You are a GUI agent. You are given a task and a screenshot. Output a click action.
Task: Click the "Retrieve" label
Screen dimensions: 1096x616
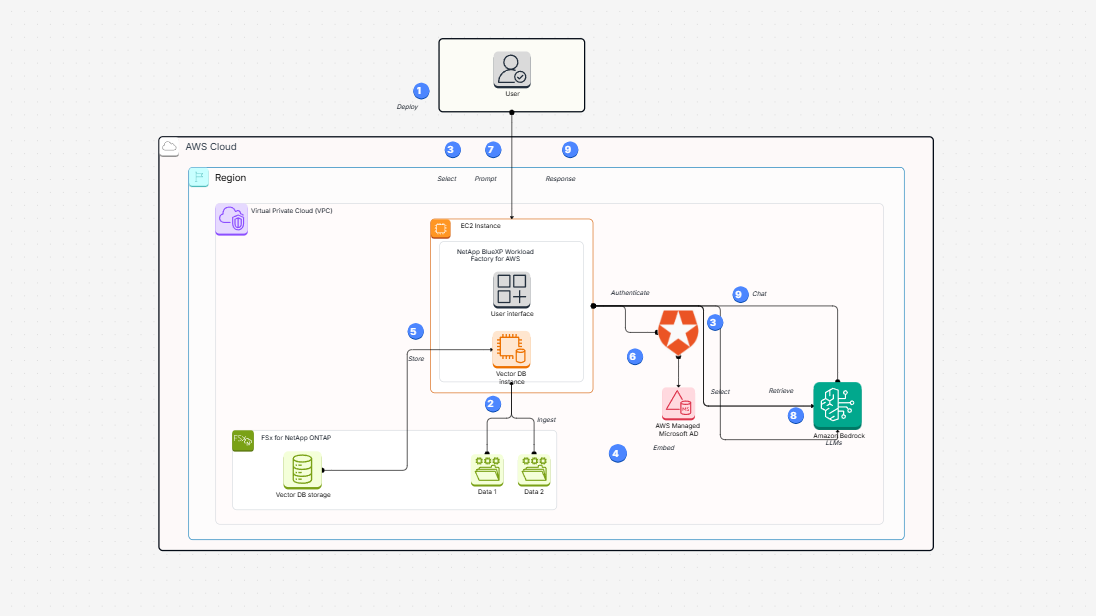point(781,391)
